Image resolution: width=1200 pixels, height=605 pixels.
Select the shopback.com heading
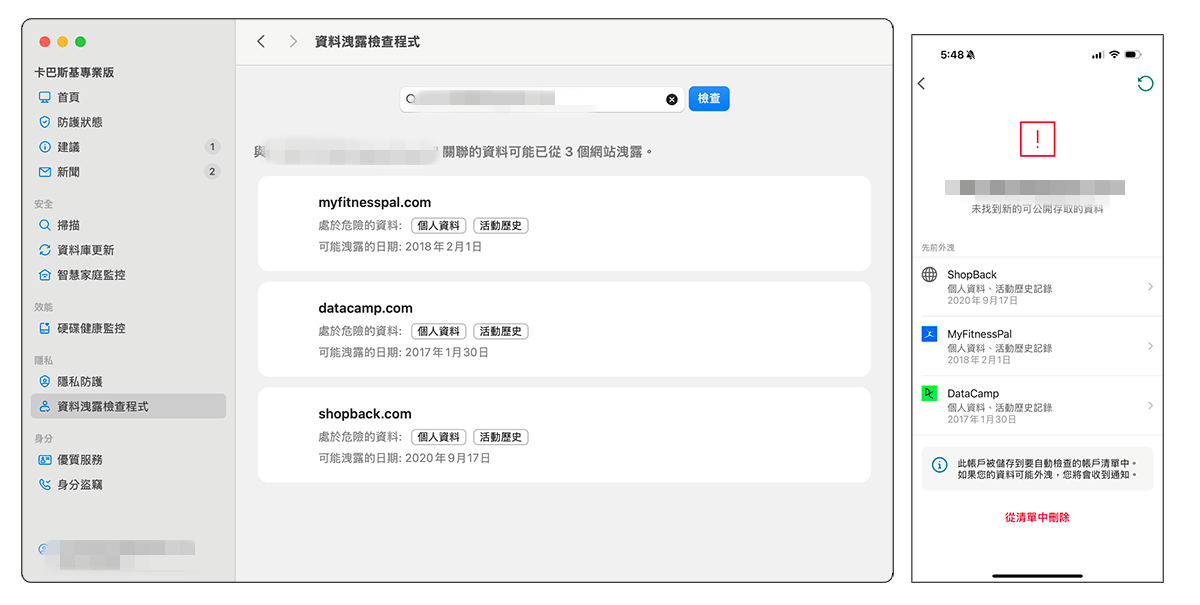coord(365,414)
